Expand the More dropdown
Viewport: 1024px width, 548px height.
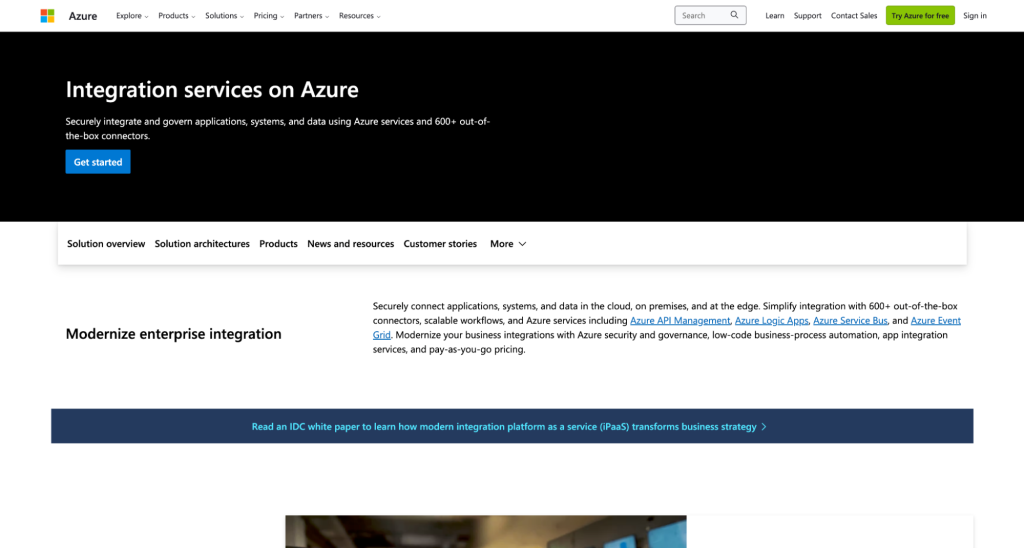508,244
